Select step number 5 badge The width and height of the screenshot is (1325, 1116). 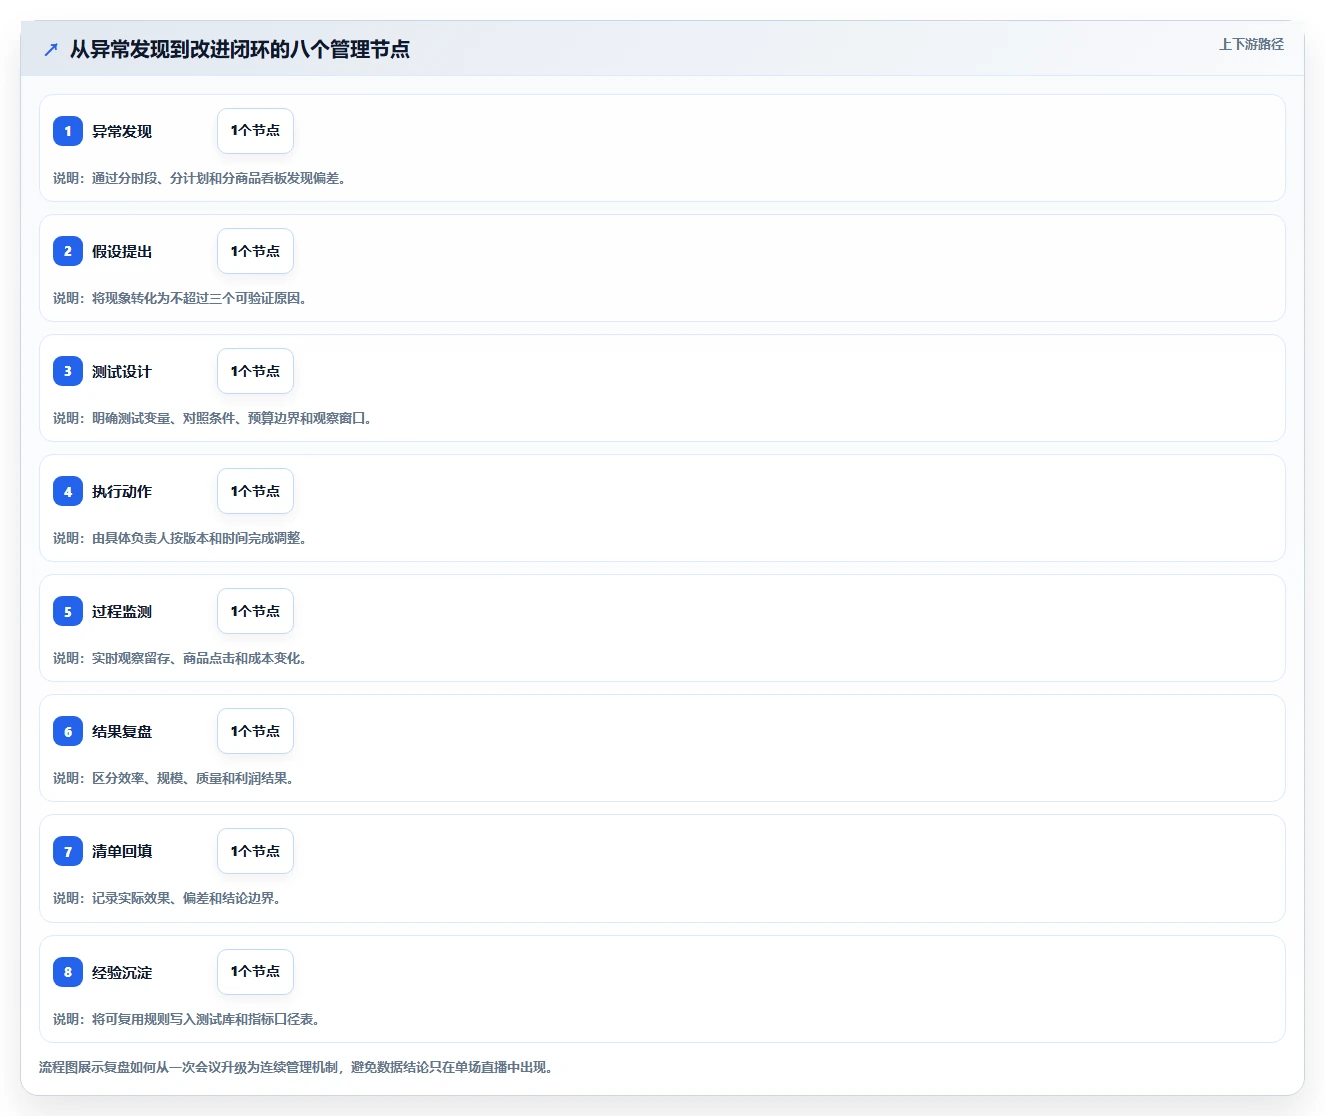[68, 611]
